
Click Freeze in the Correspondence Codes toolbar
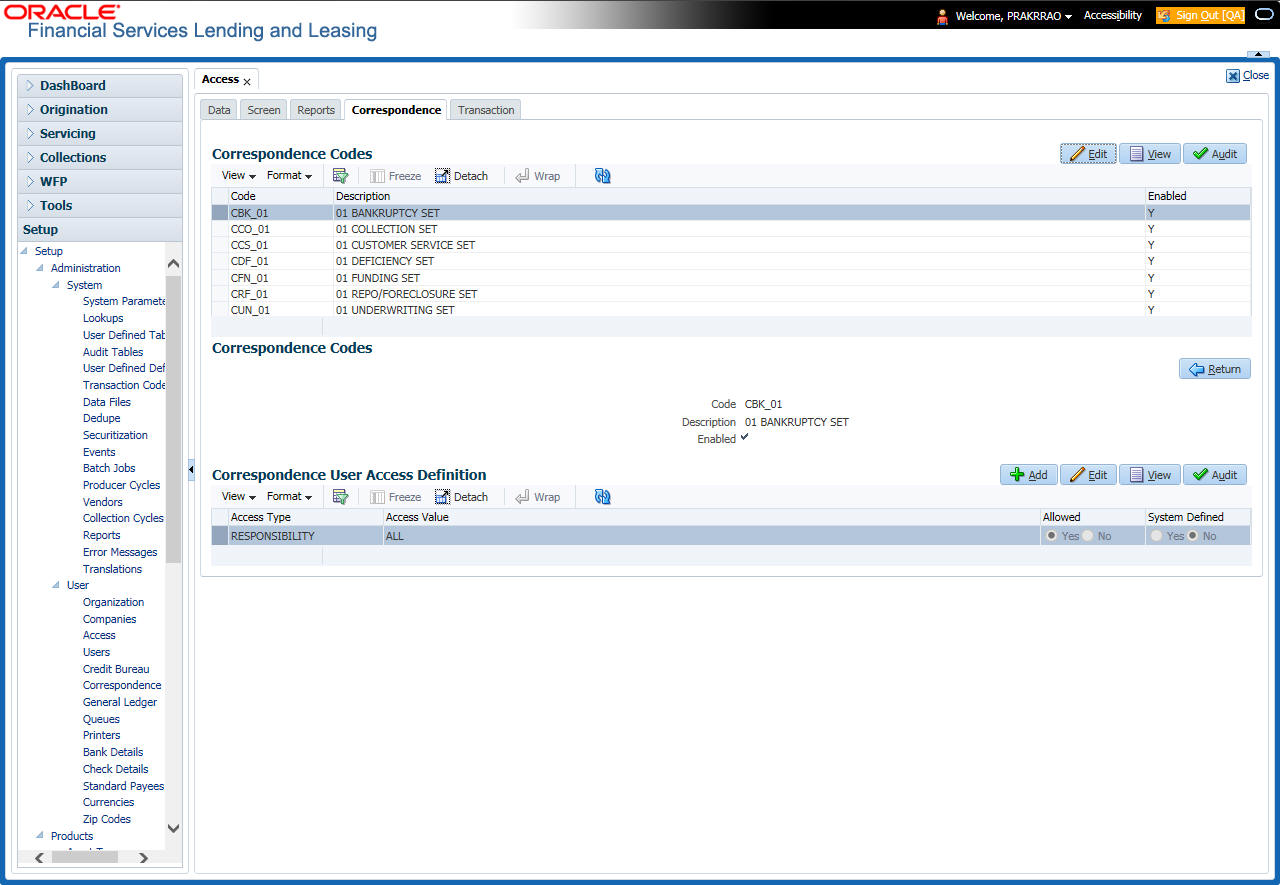395,176
